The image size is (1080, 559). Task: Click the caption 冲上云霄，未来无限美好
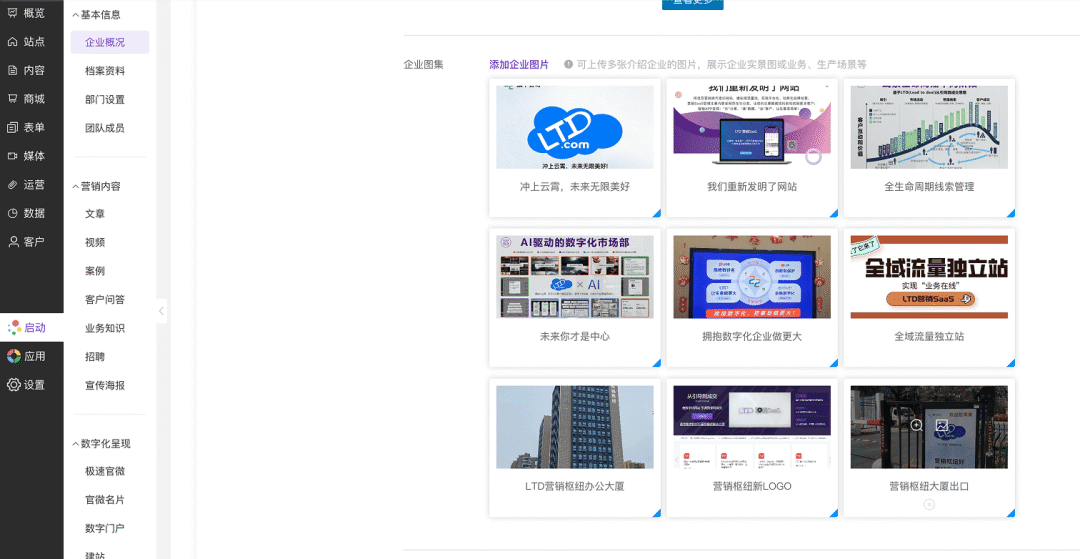tap(574, 187)
